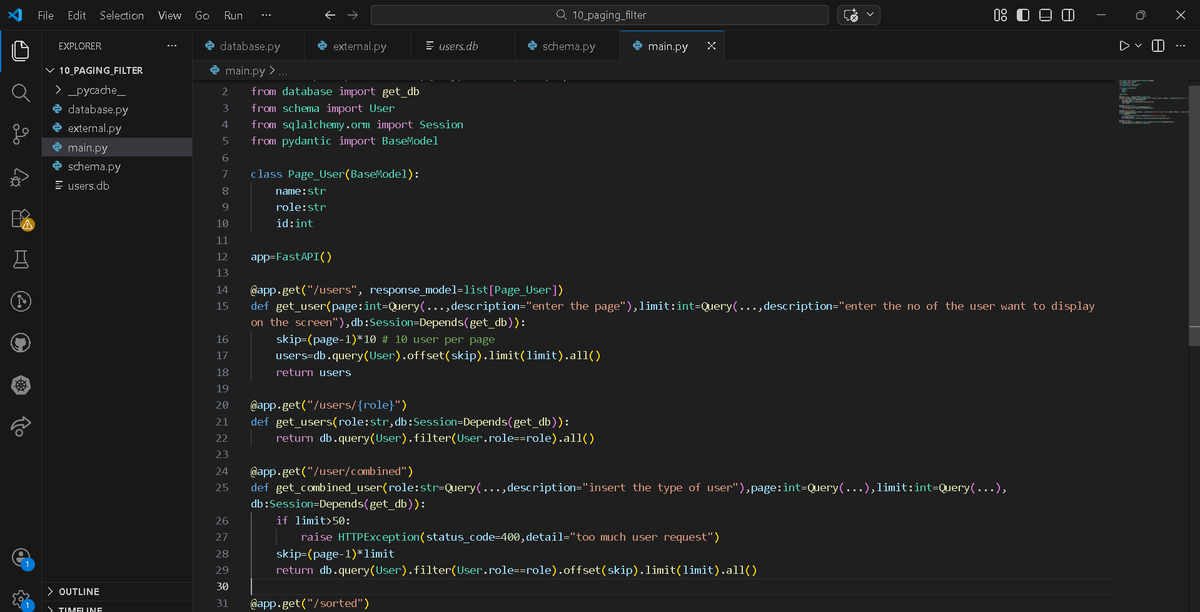This screenshot has height=612, width=1200.
Task: Open the Git Graph circular icon
Action: pos(22,302)
